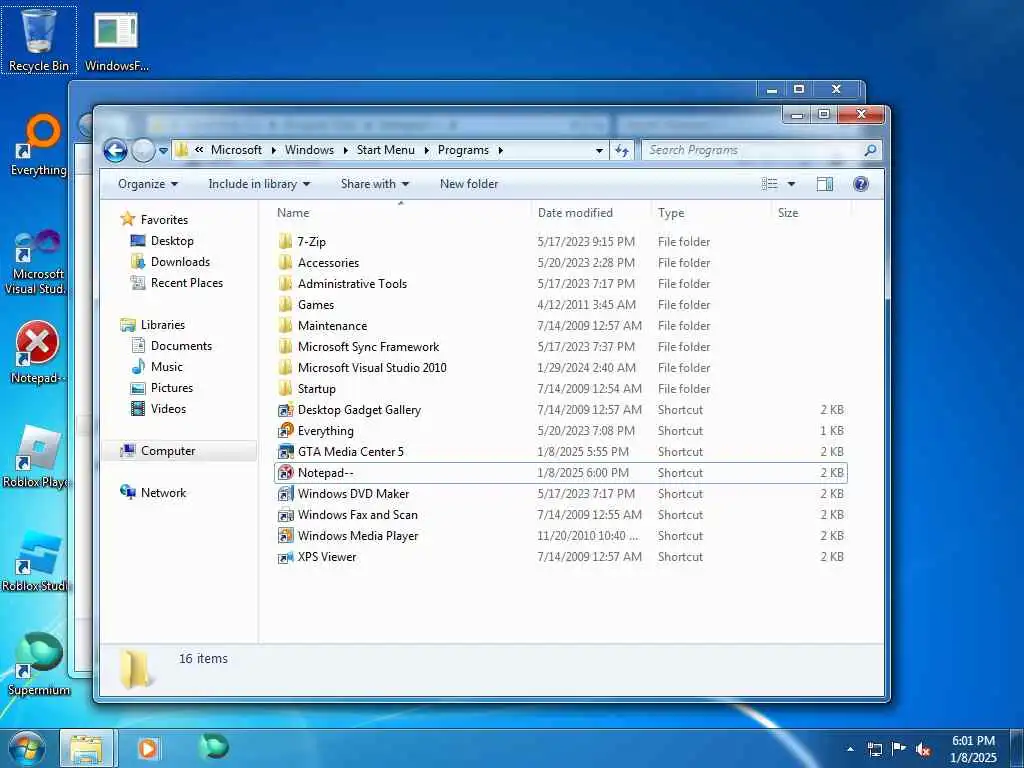
Task: Open the Share with dropdown
Action: tap(375, 184)
